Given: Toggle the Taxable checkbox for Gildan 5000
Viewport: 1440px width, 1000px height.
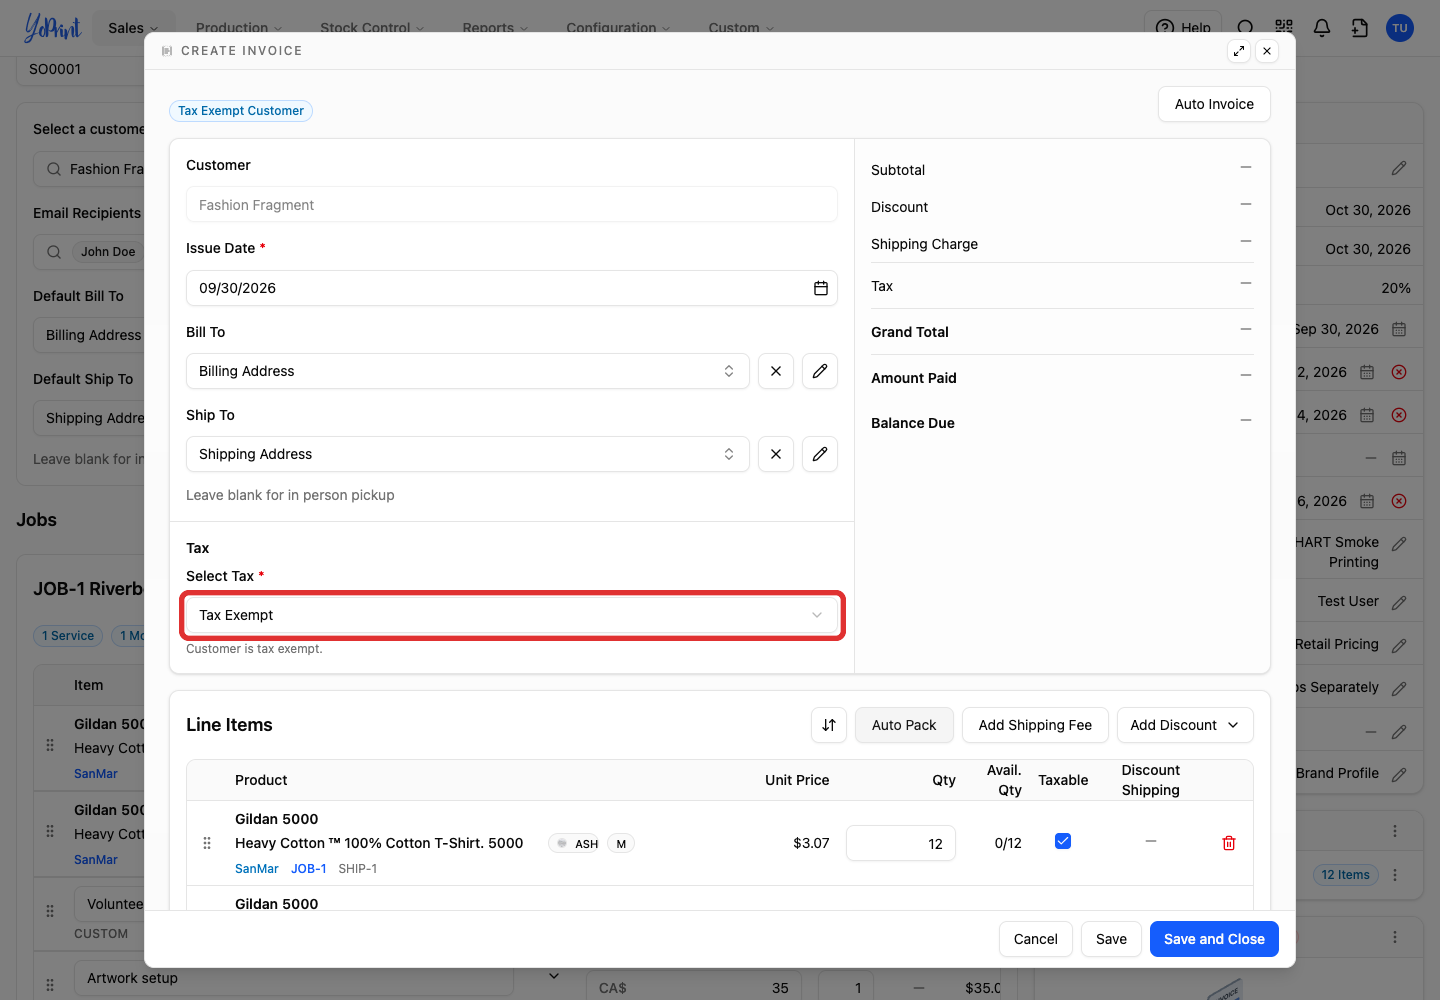Looking at the screenshot, I should point(1063,841).
